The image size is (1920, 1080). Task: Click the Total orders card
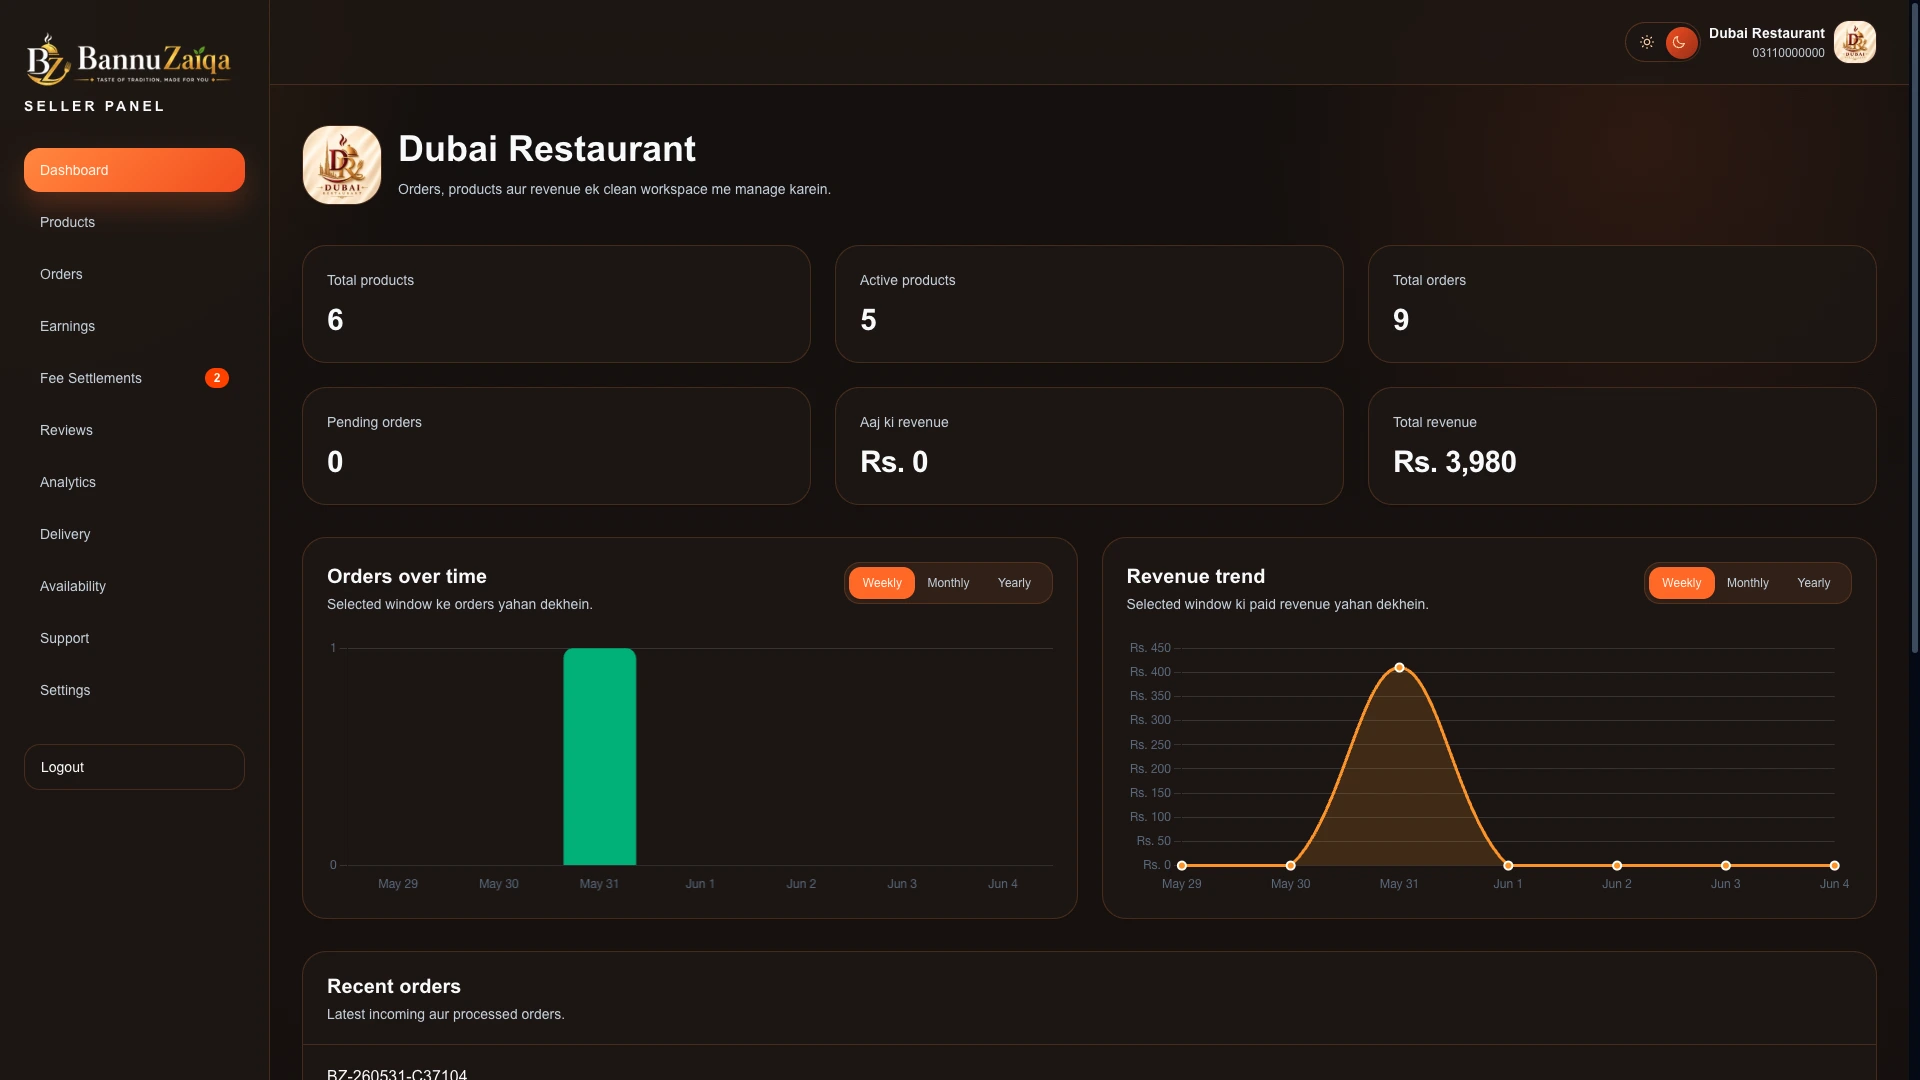1622,304
